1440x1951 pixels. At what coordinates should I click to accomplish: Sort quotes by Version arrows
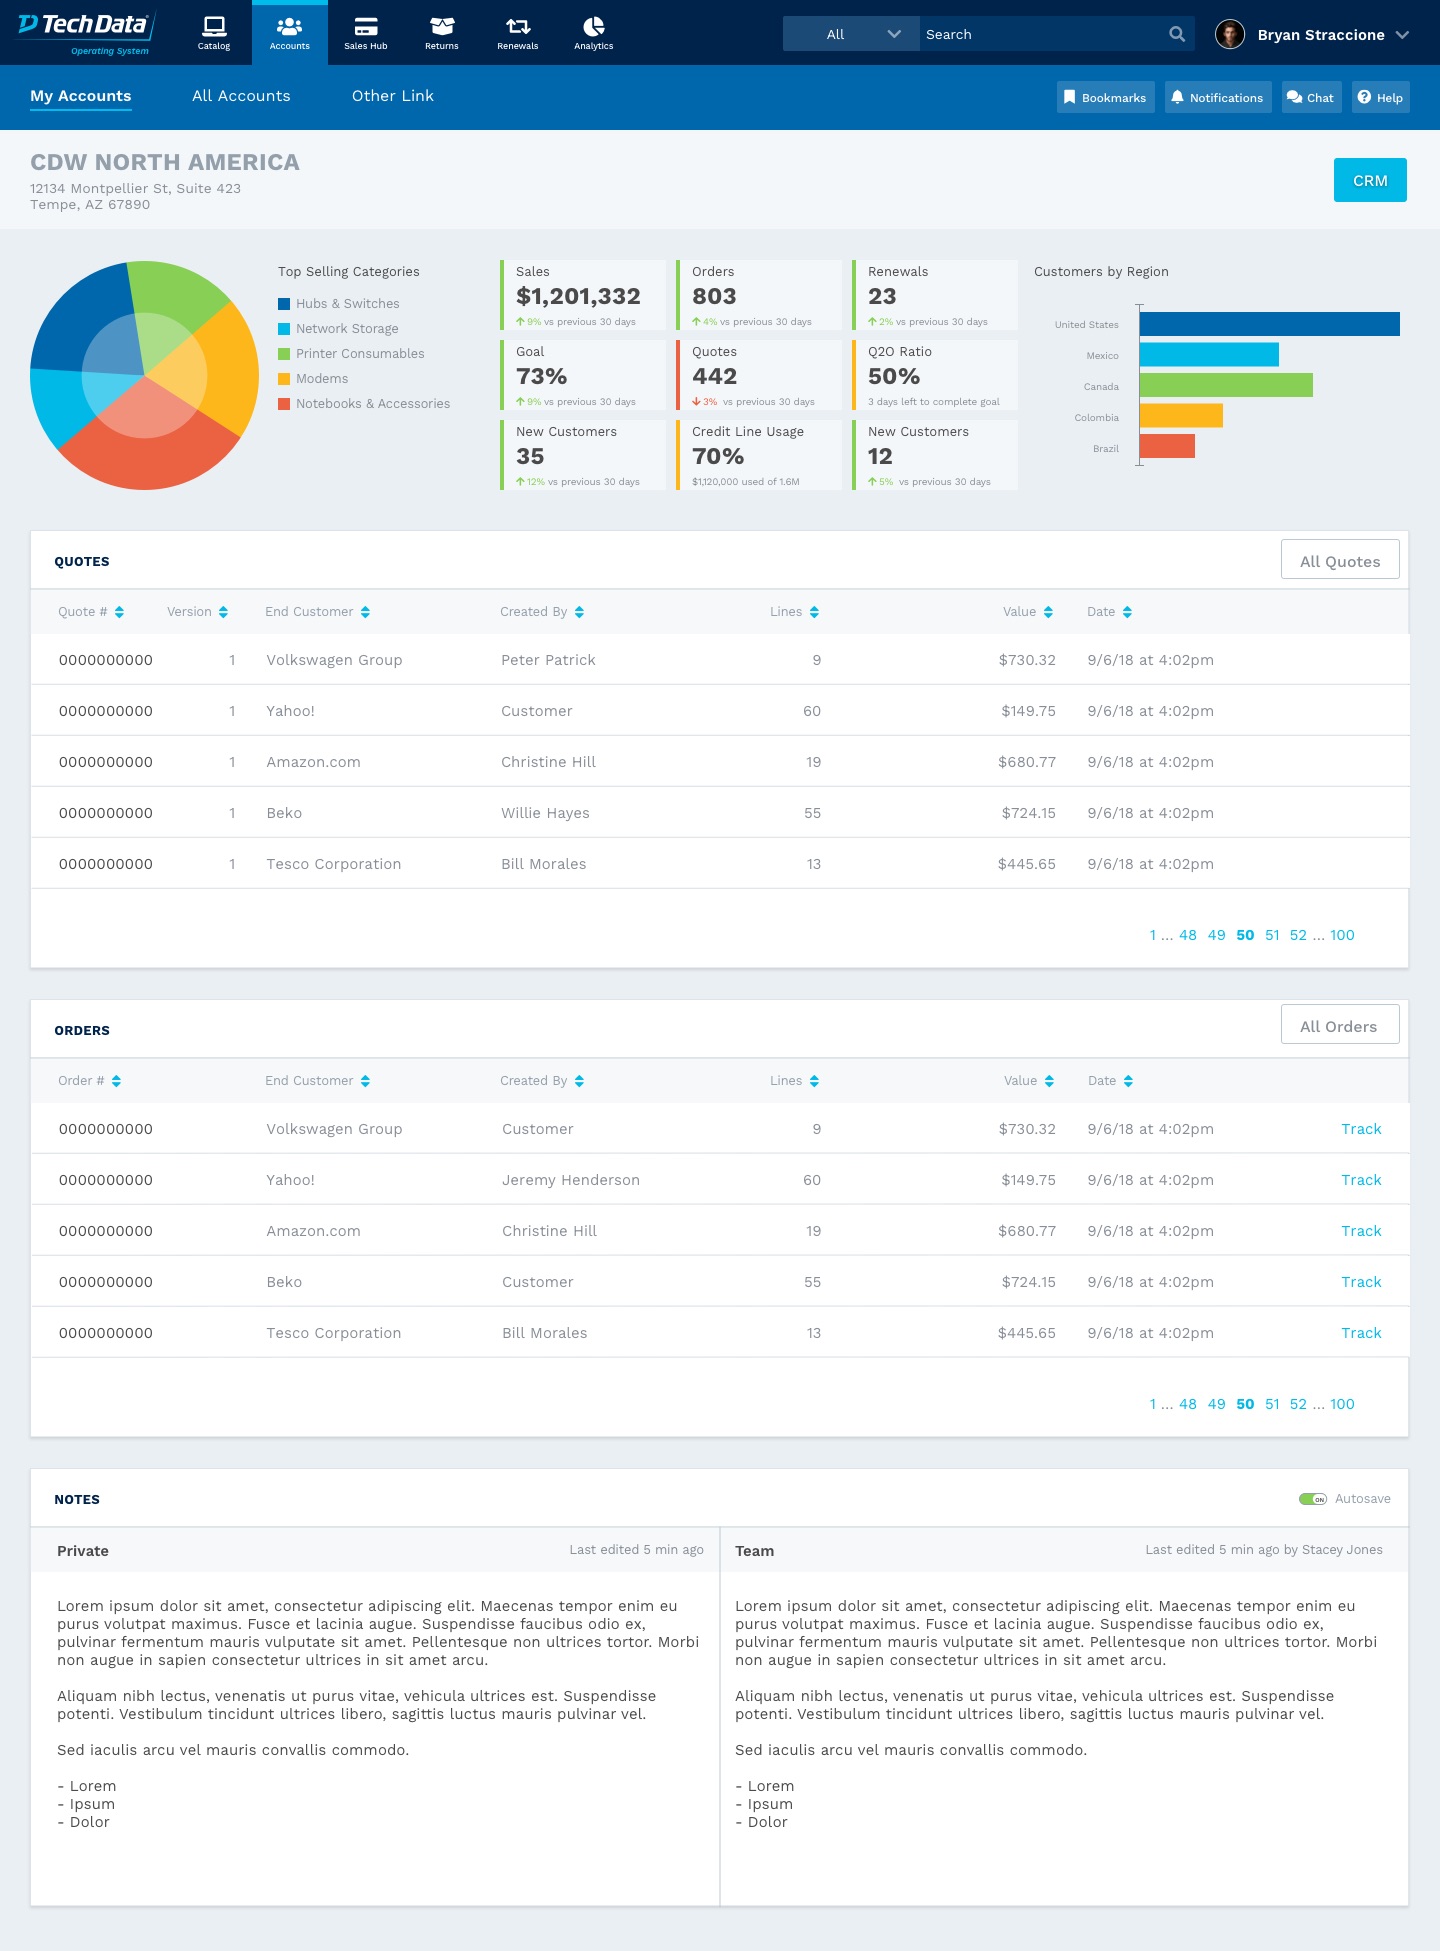223,612
